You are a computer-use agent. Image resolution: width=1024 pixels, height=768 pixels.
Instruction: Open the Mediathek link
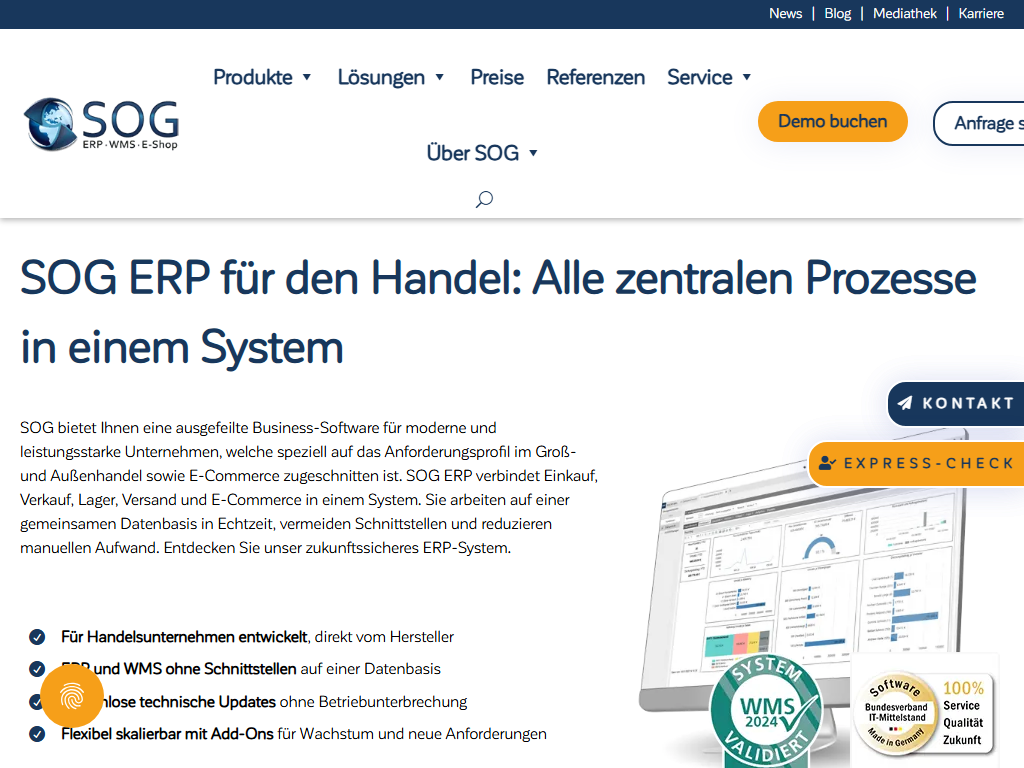click(x=904, y=14)
